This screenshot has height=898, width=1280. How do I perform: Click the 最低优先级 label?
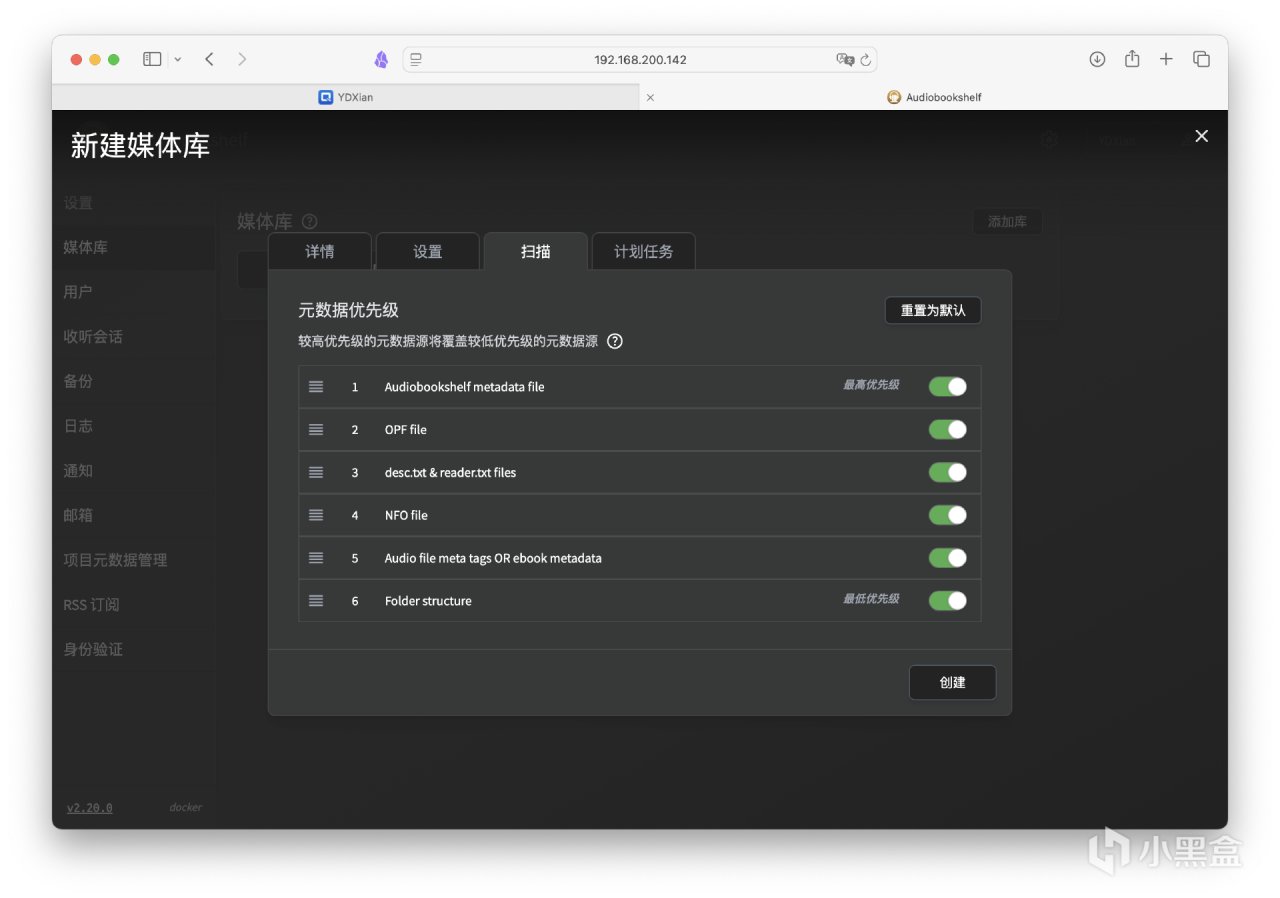pyautogui.click(x=871, y=599)
